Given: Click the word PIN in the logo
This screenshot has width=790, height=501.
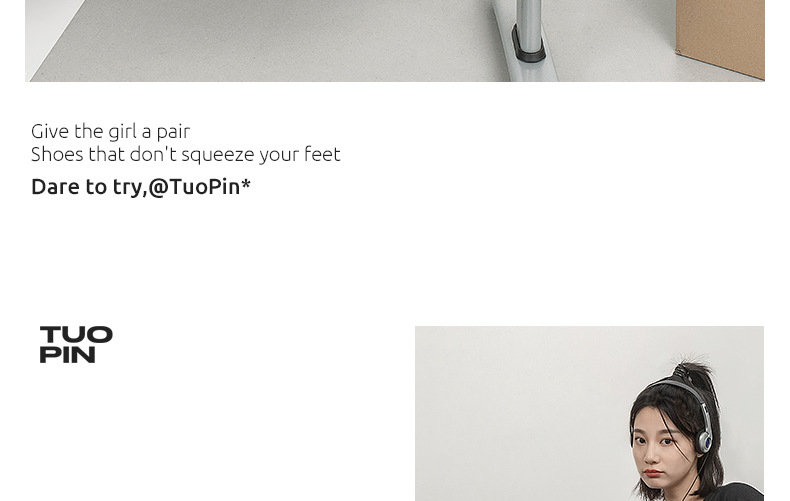Looking at the screenshot, I should point(68,354).
